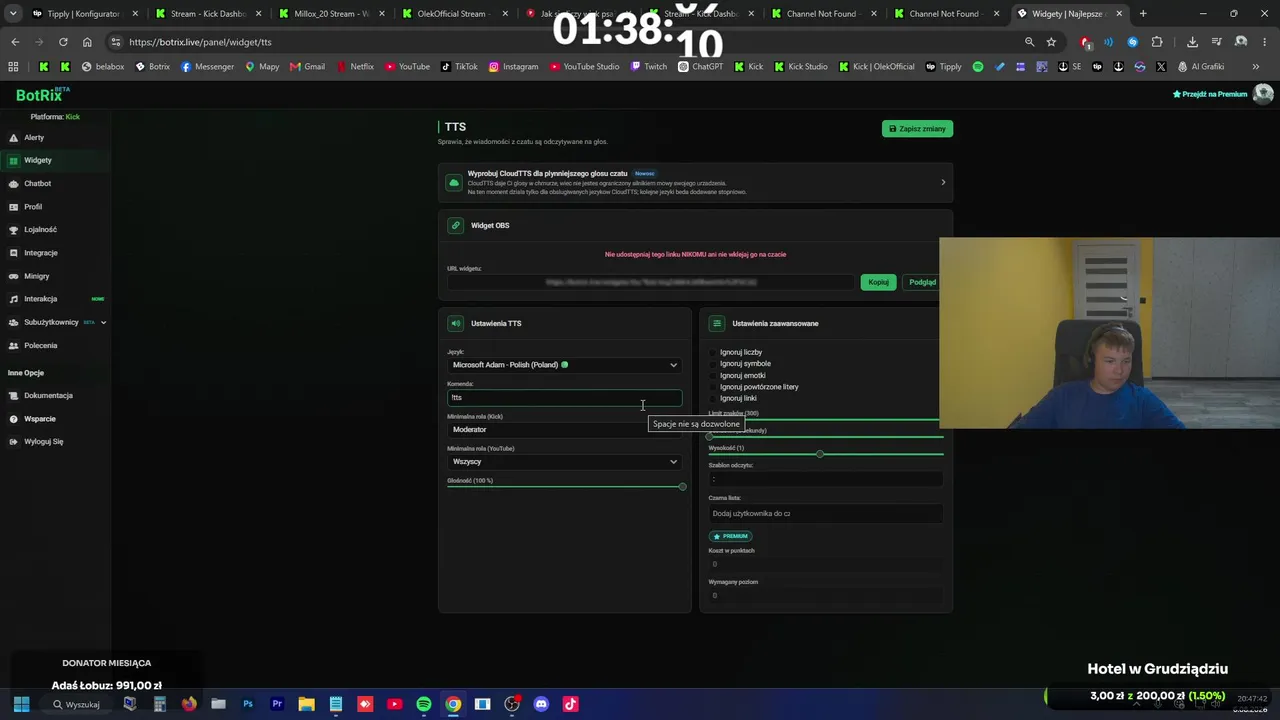
Task: Click the Wymagany poziom field
Action: (x=826, y=596)
